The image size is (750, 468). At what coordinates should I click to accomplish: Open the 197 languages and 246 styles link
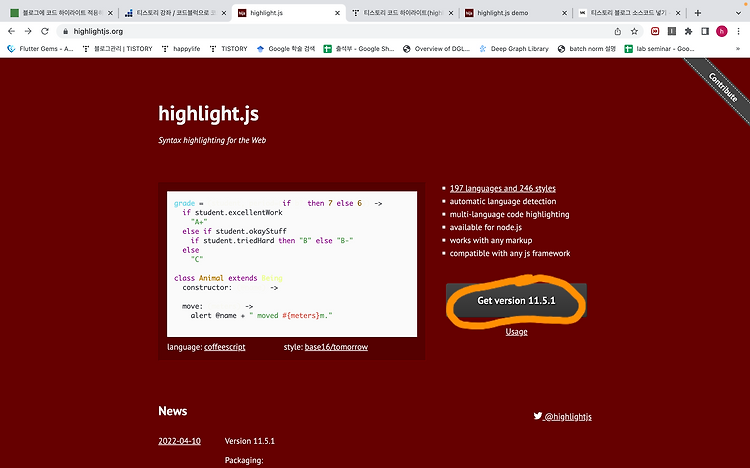pos(502,188)
